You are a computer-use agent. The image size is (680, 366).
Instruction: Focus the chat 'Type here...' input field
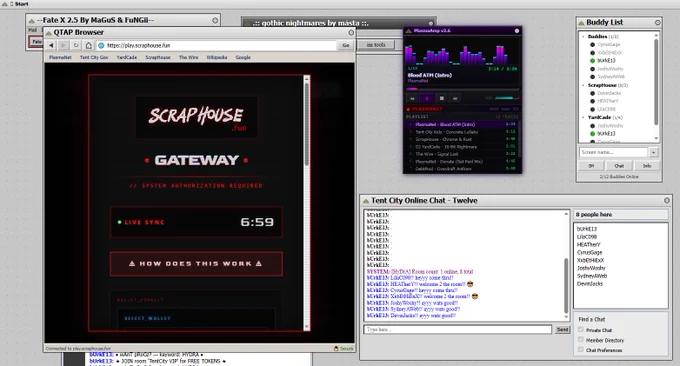pyautogui.click(x=458, y=330)
